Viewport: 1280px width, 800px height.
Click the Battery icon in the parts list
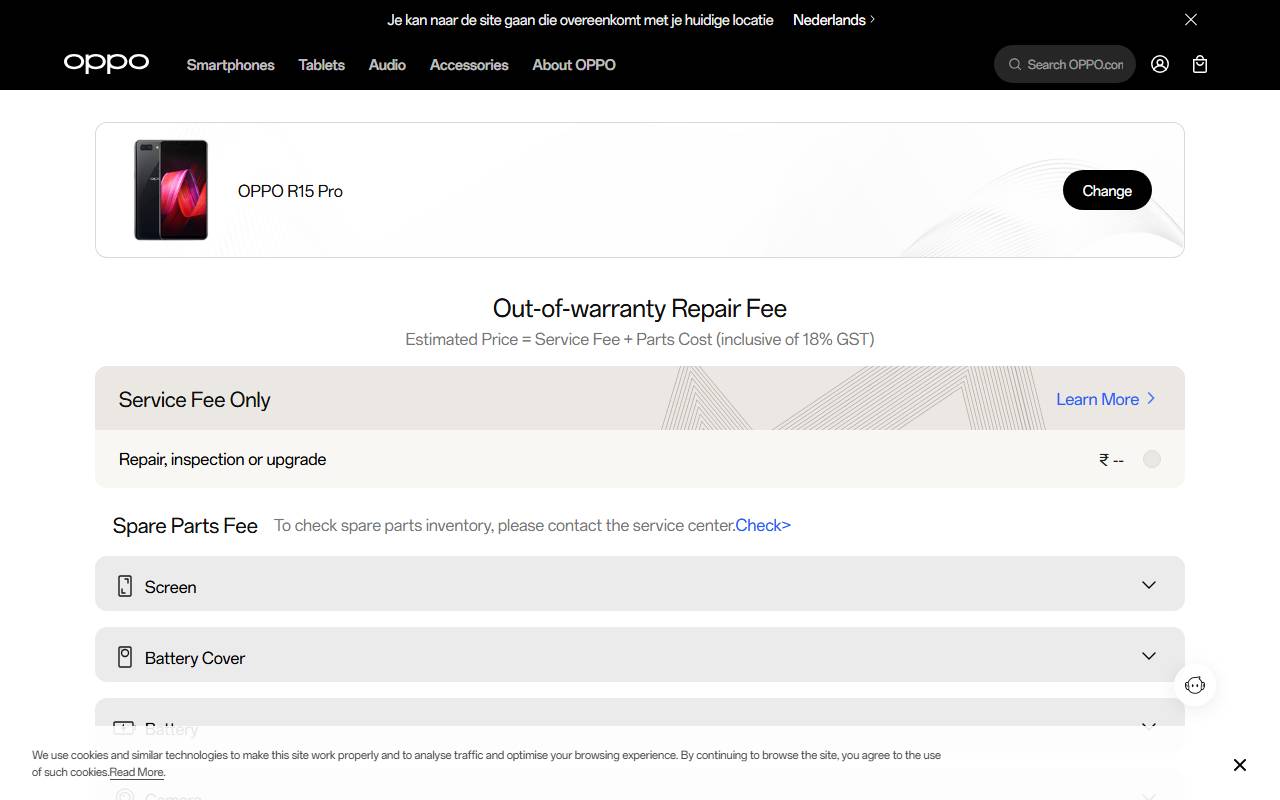coord(124,728)
